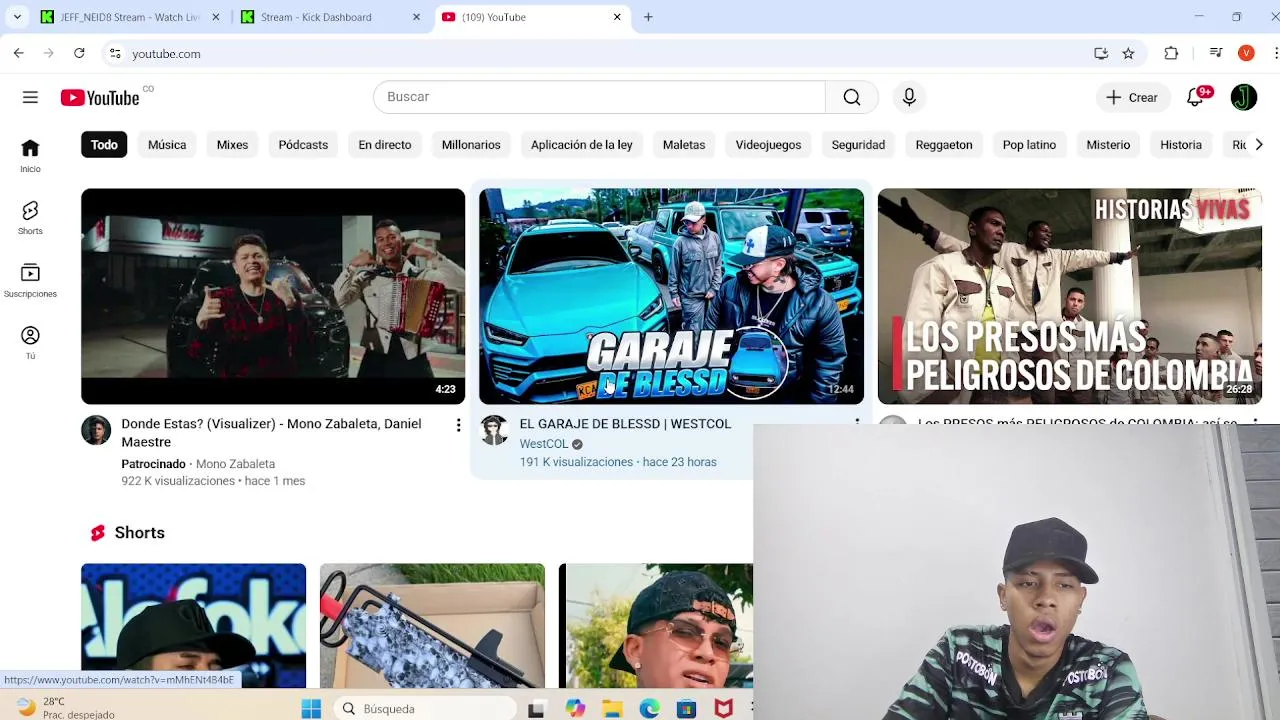Screen dimensions: 1280x720
Task: Go back with the browser back arrow
Action: tap(18, 53)
